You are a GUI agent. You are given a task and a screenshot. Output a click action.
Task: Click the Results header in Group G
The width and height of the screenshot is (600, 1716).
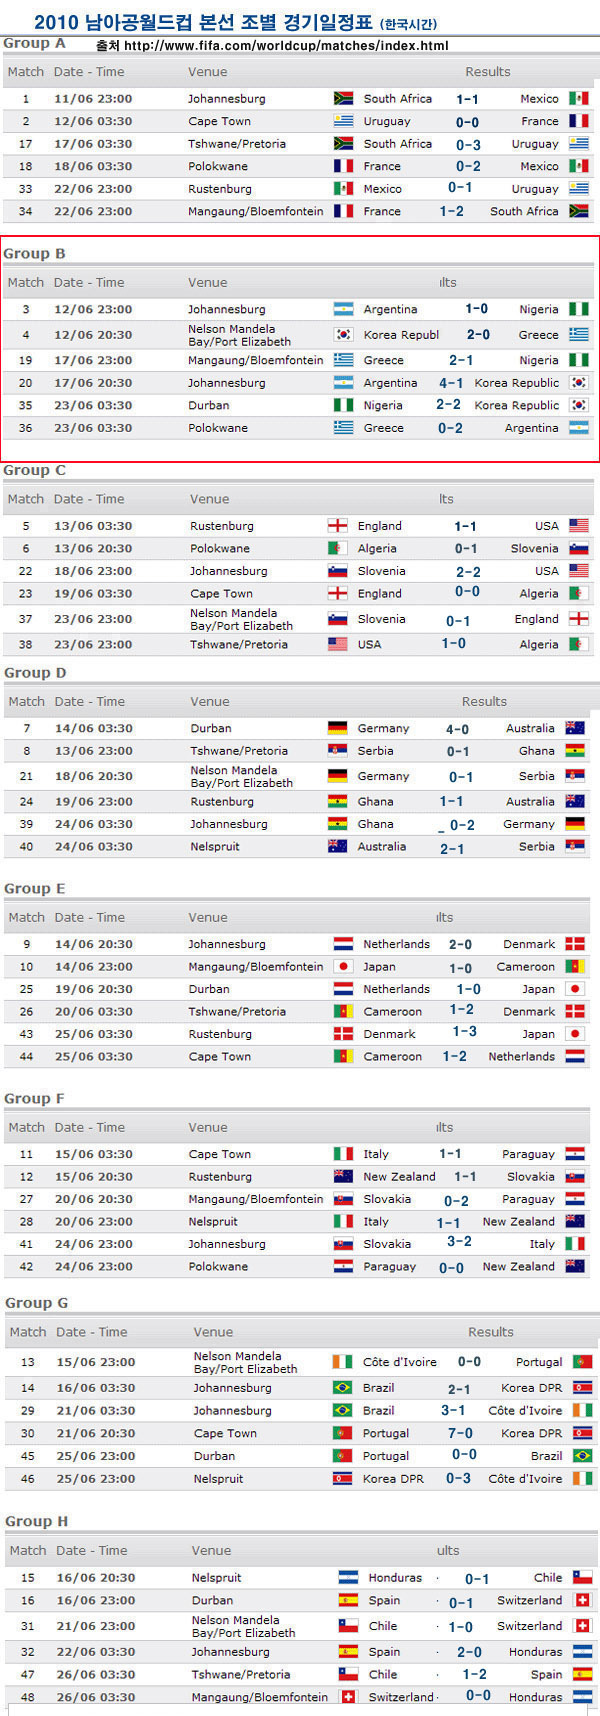coord(490,1332)
